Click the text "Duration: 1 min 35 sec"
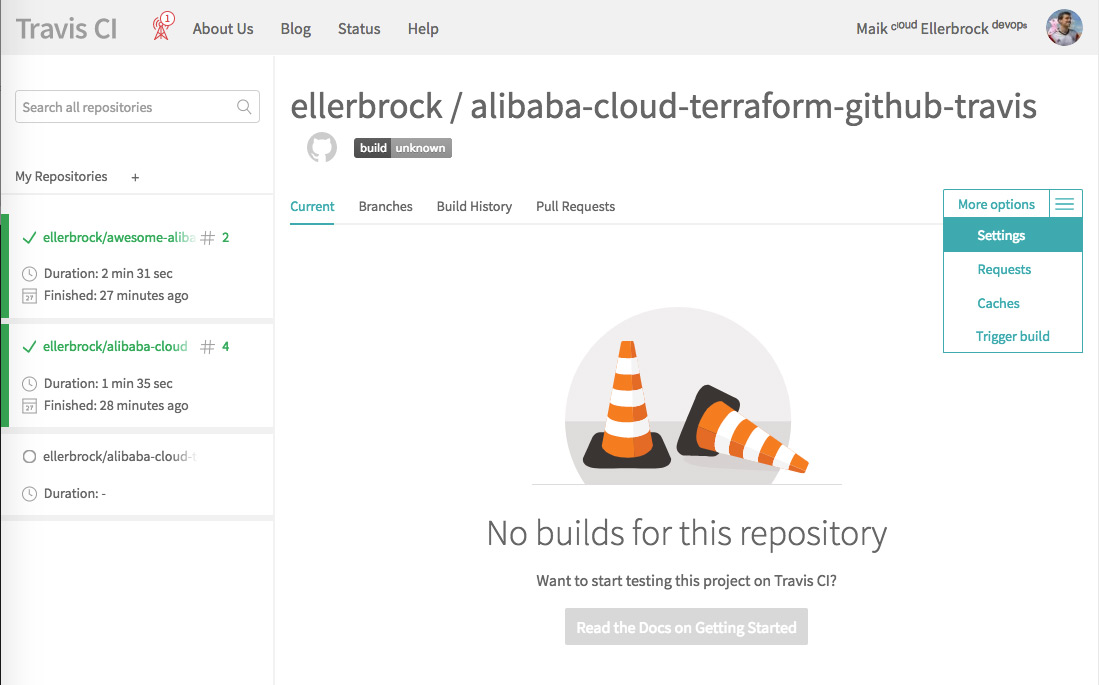Viewport: 1099px width, 685px height. [108, 384]
